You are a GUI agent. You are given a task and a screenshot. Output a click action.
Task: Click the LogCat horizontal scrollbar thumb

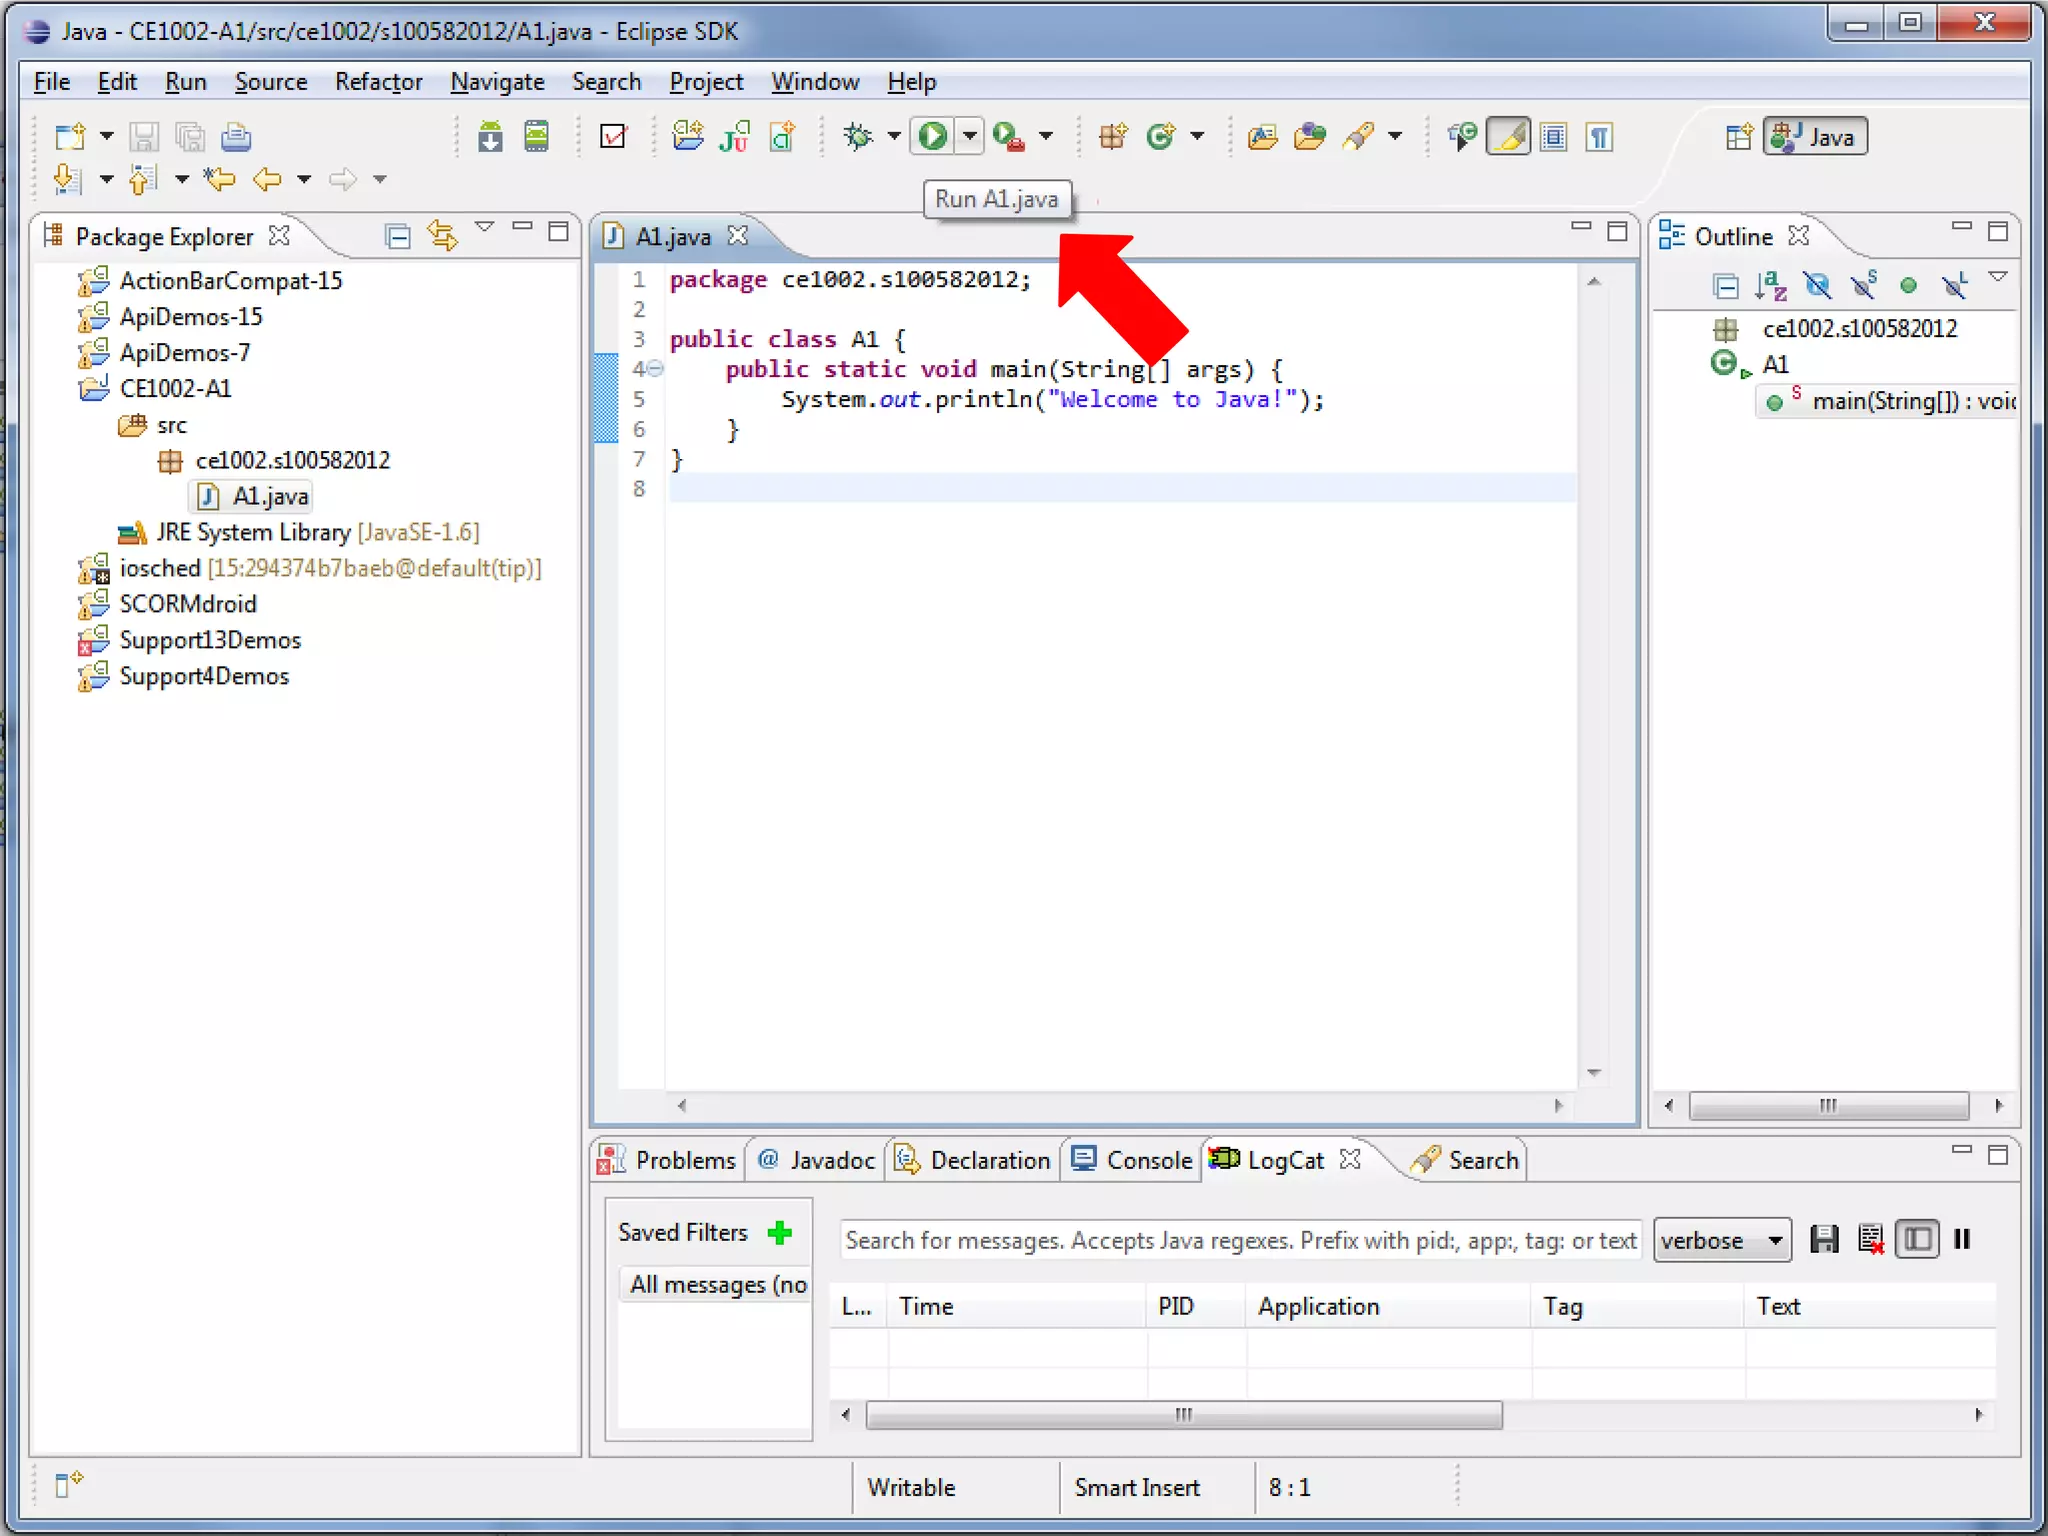[x=1184, y=1415]
